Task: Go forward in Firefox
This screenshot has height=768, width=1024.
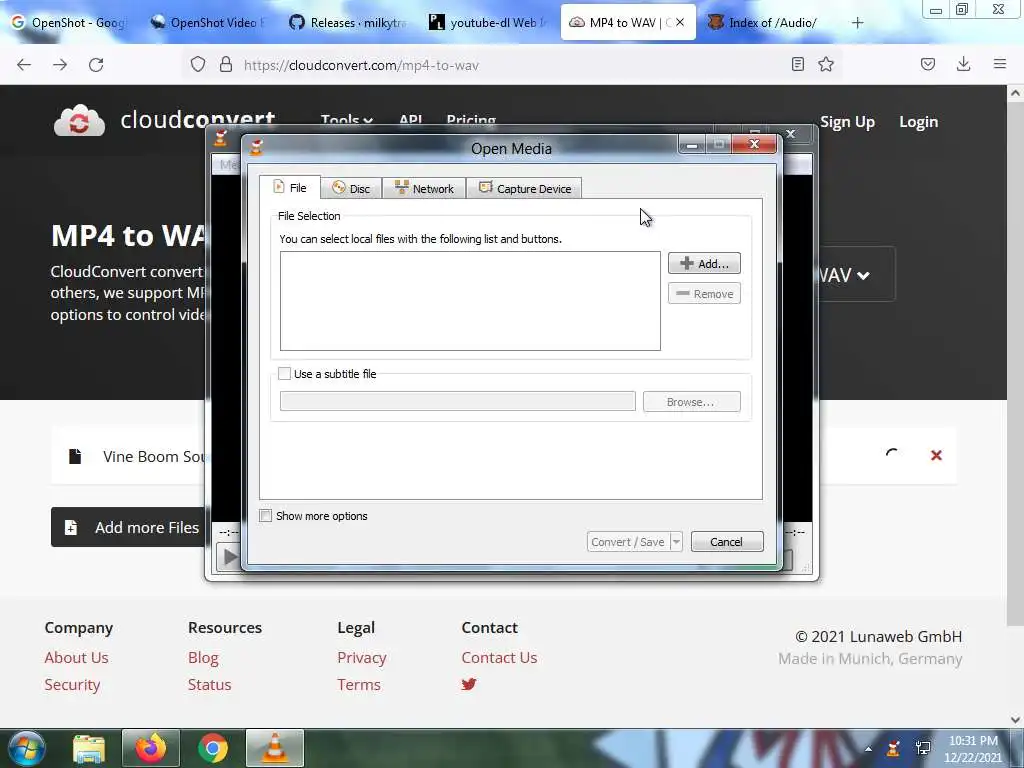Action: pyautogui.click(x=60, y=65)
